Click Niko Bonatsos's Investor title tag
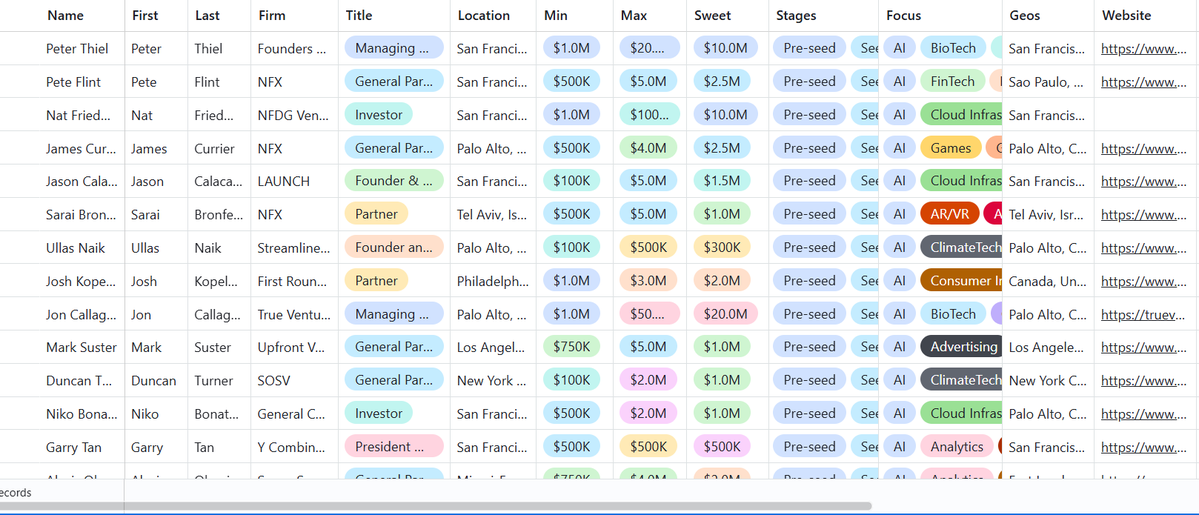Image resolution: width=1199 pixels, height=515 pixels. pos(379,413)
